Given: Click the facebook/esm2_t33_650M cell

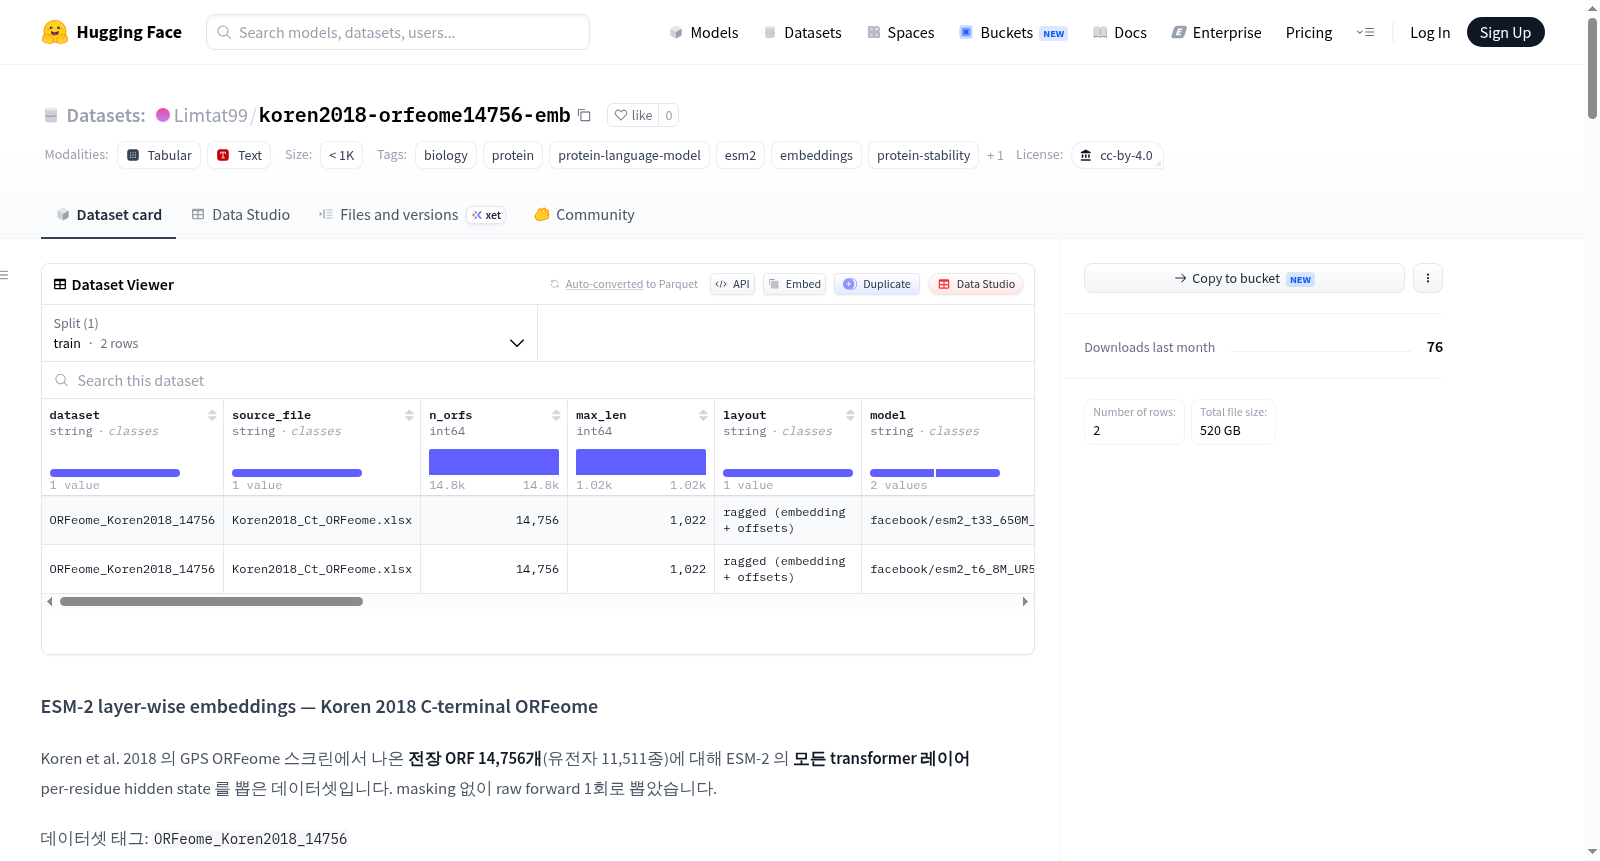Looking at the screenshot, I should [948, 520].
